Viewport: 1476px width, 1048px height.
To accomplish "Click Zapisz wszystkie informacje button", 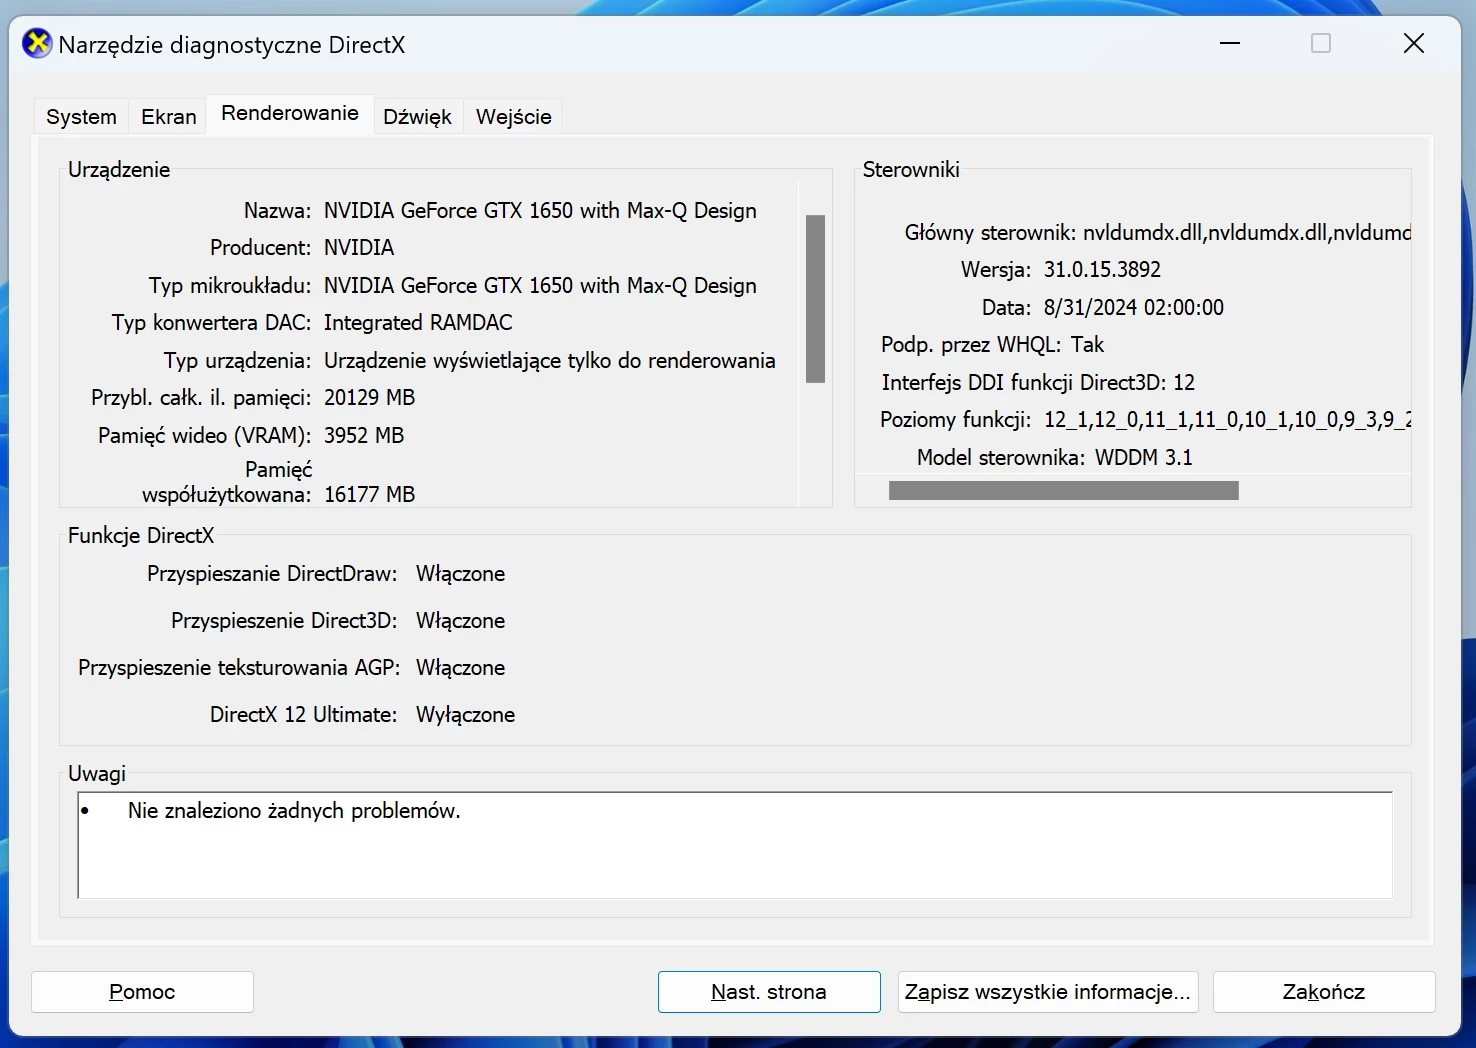I will click(x=1048, y=992).
